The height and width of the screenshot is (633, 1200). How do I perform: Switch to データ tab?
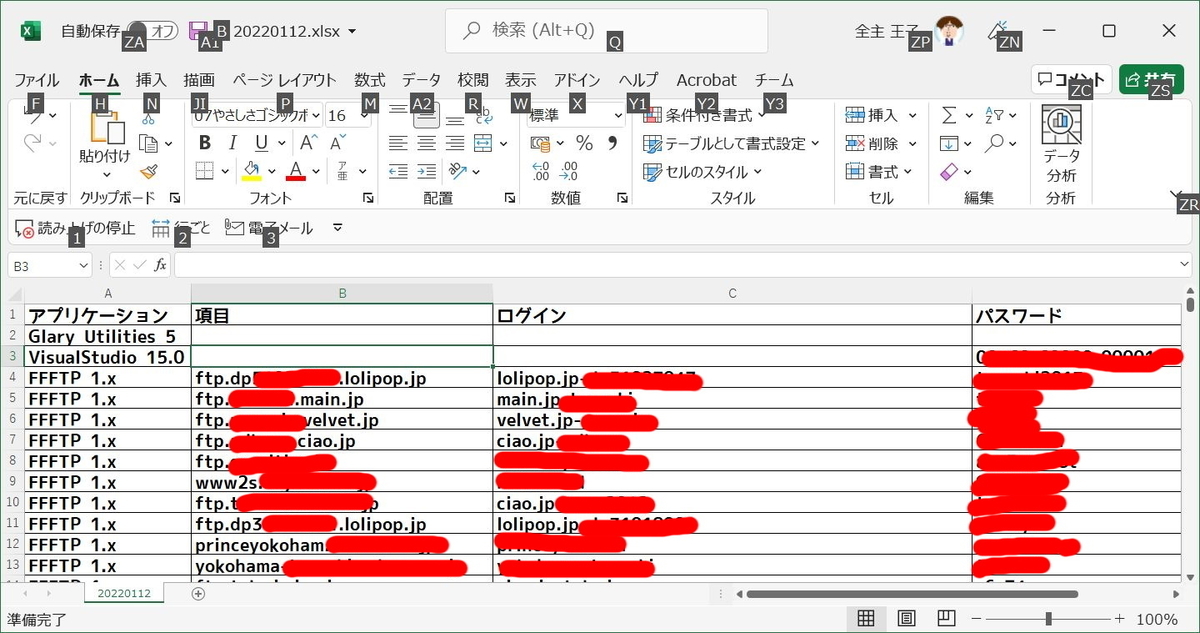pyautogui.click(x=421, y=80)
